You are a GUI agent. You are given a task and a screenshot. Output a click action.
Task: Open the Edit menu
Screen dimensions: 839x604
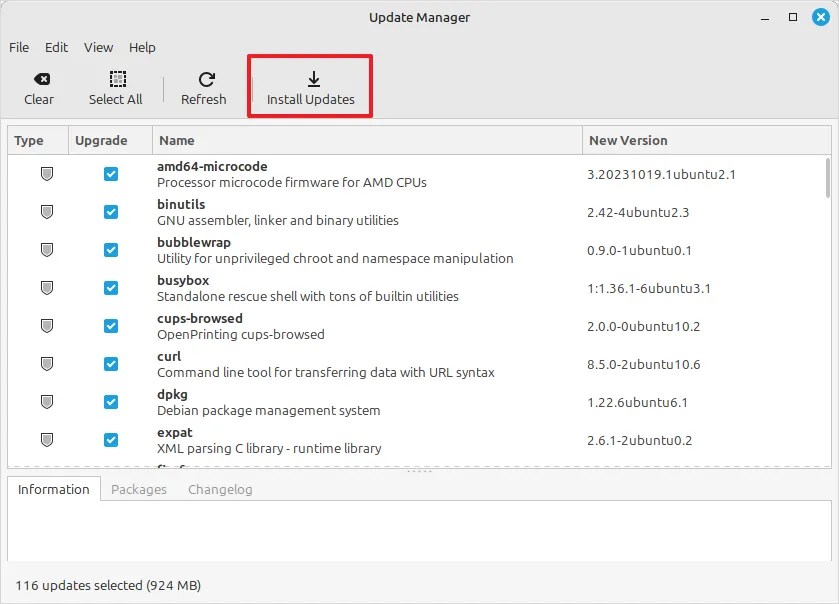click(x=56, y=47)
